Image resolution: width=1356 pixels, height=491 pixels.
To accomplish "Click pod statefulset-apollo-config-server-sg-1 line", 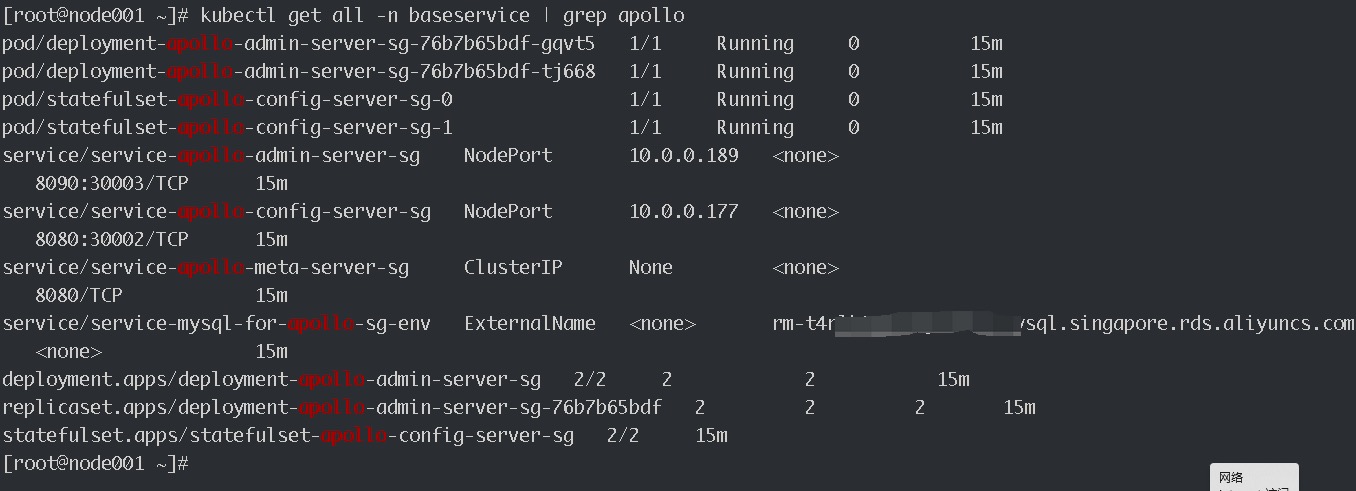I will coord(502,127).
